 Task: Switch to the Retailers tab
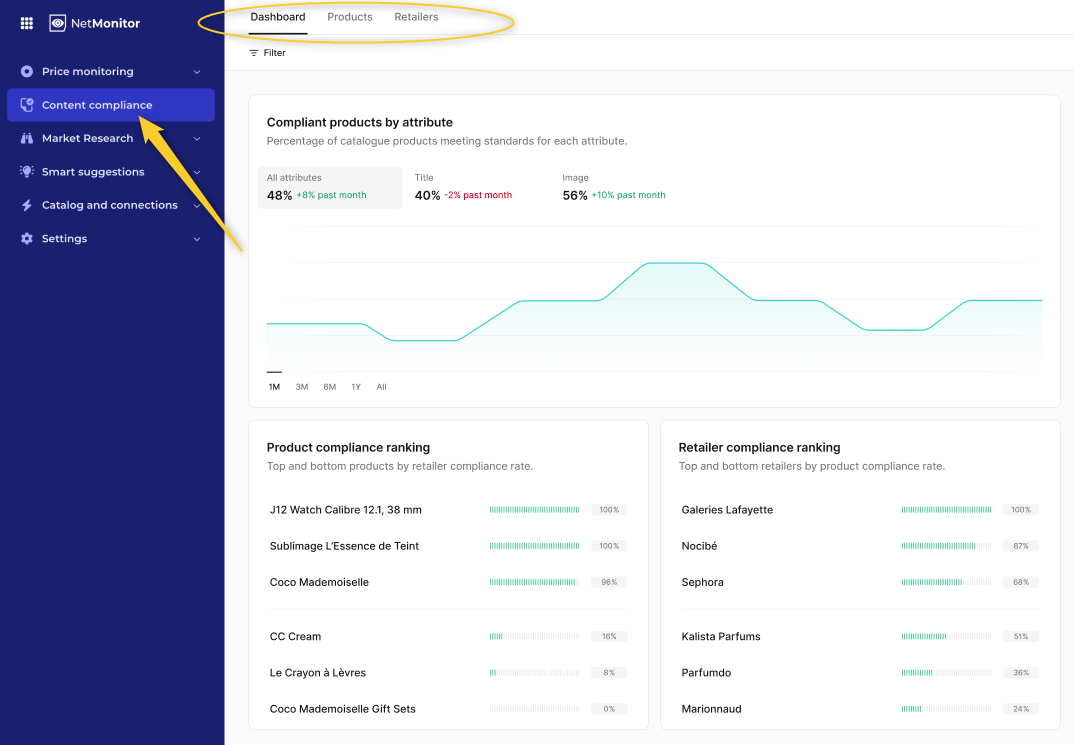(x=416, y=17)
